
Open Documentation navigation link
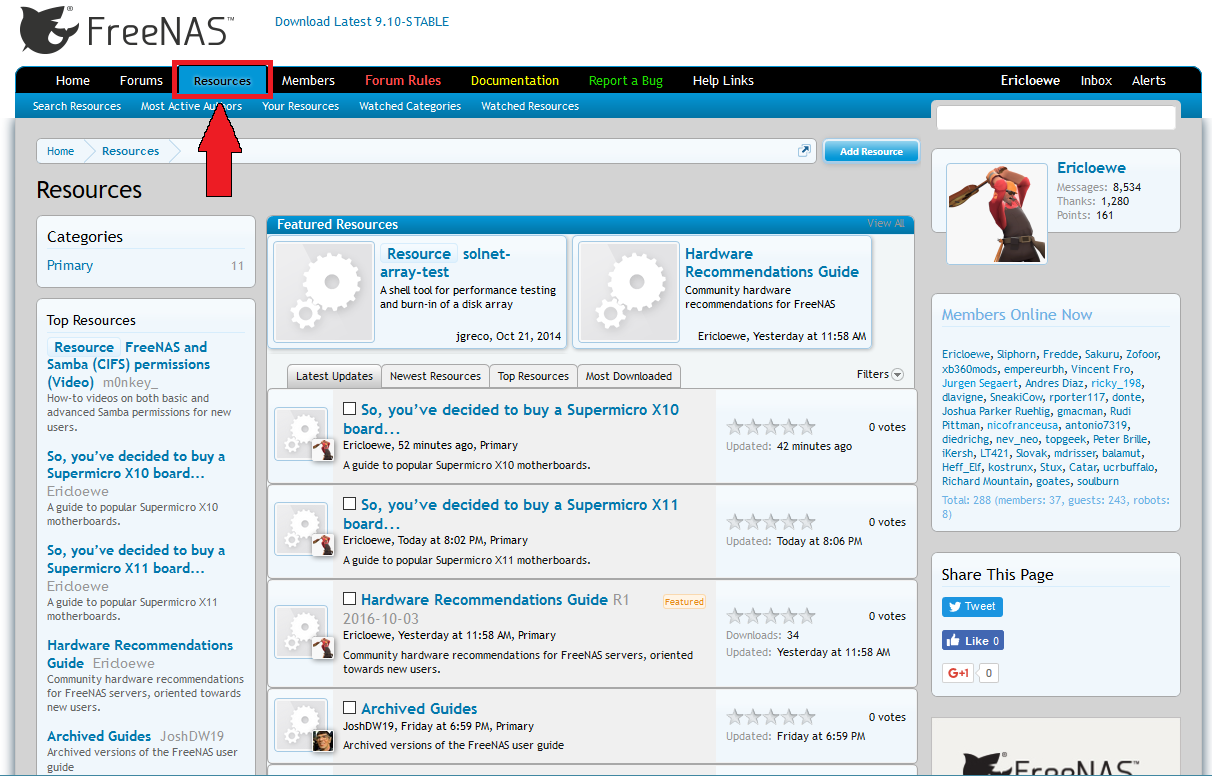tap(515, 81)
